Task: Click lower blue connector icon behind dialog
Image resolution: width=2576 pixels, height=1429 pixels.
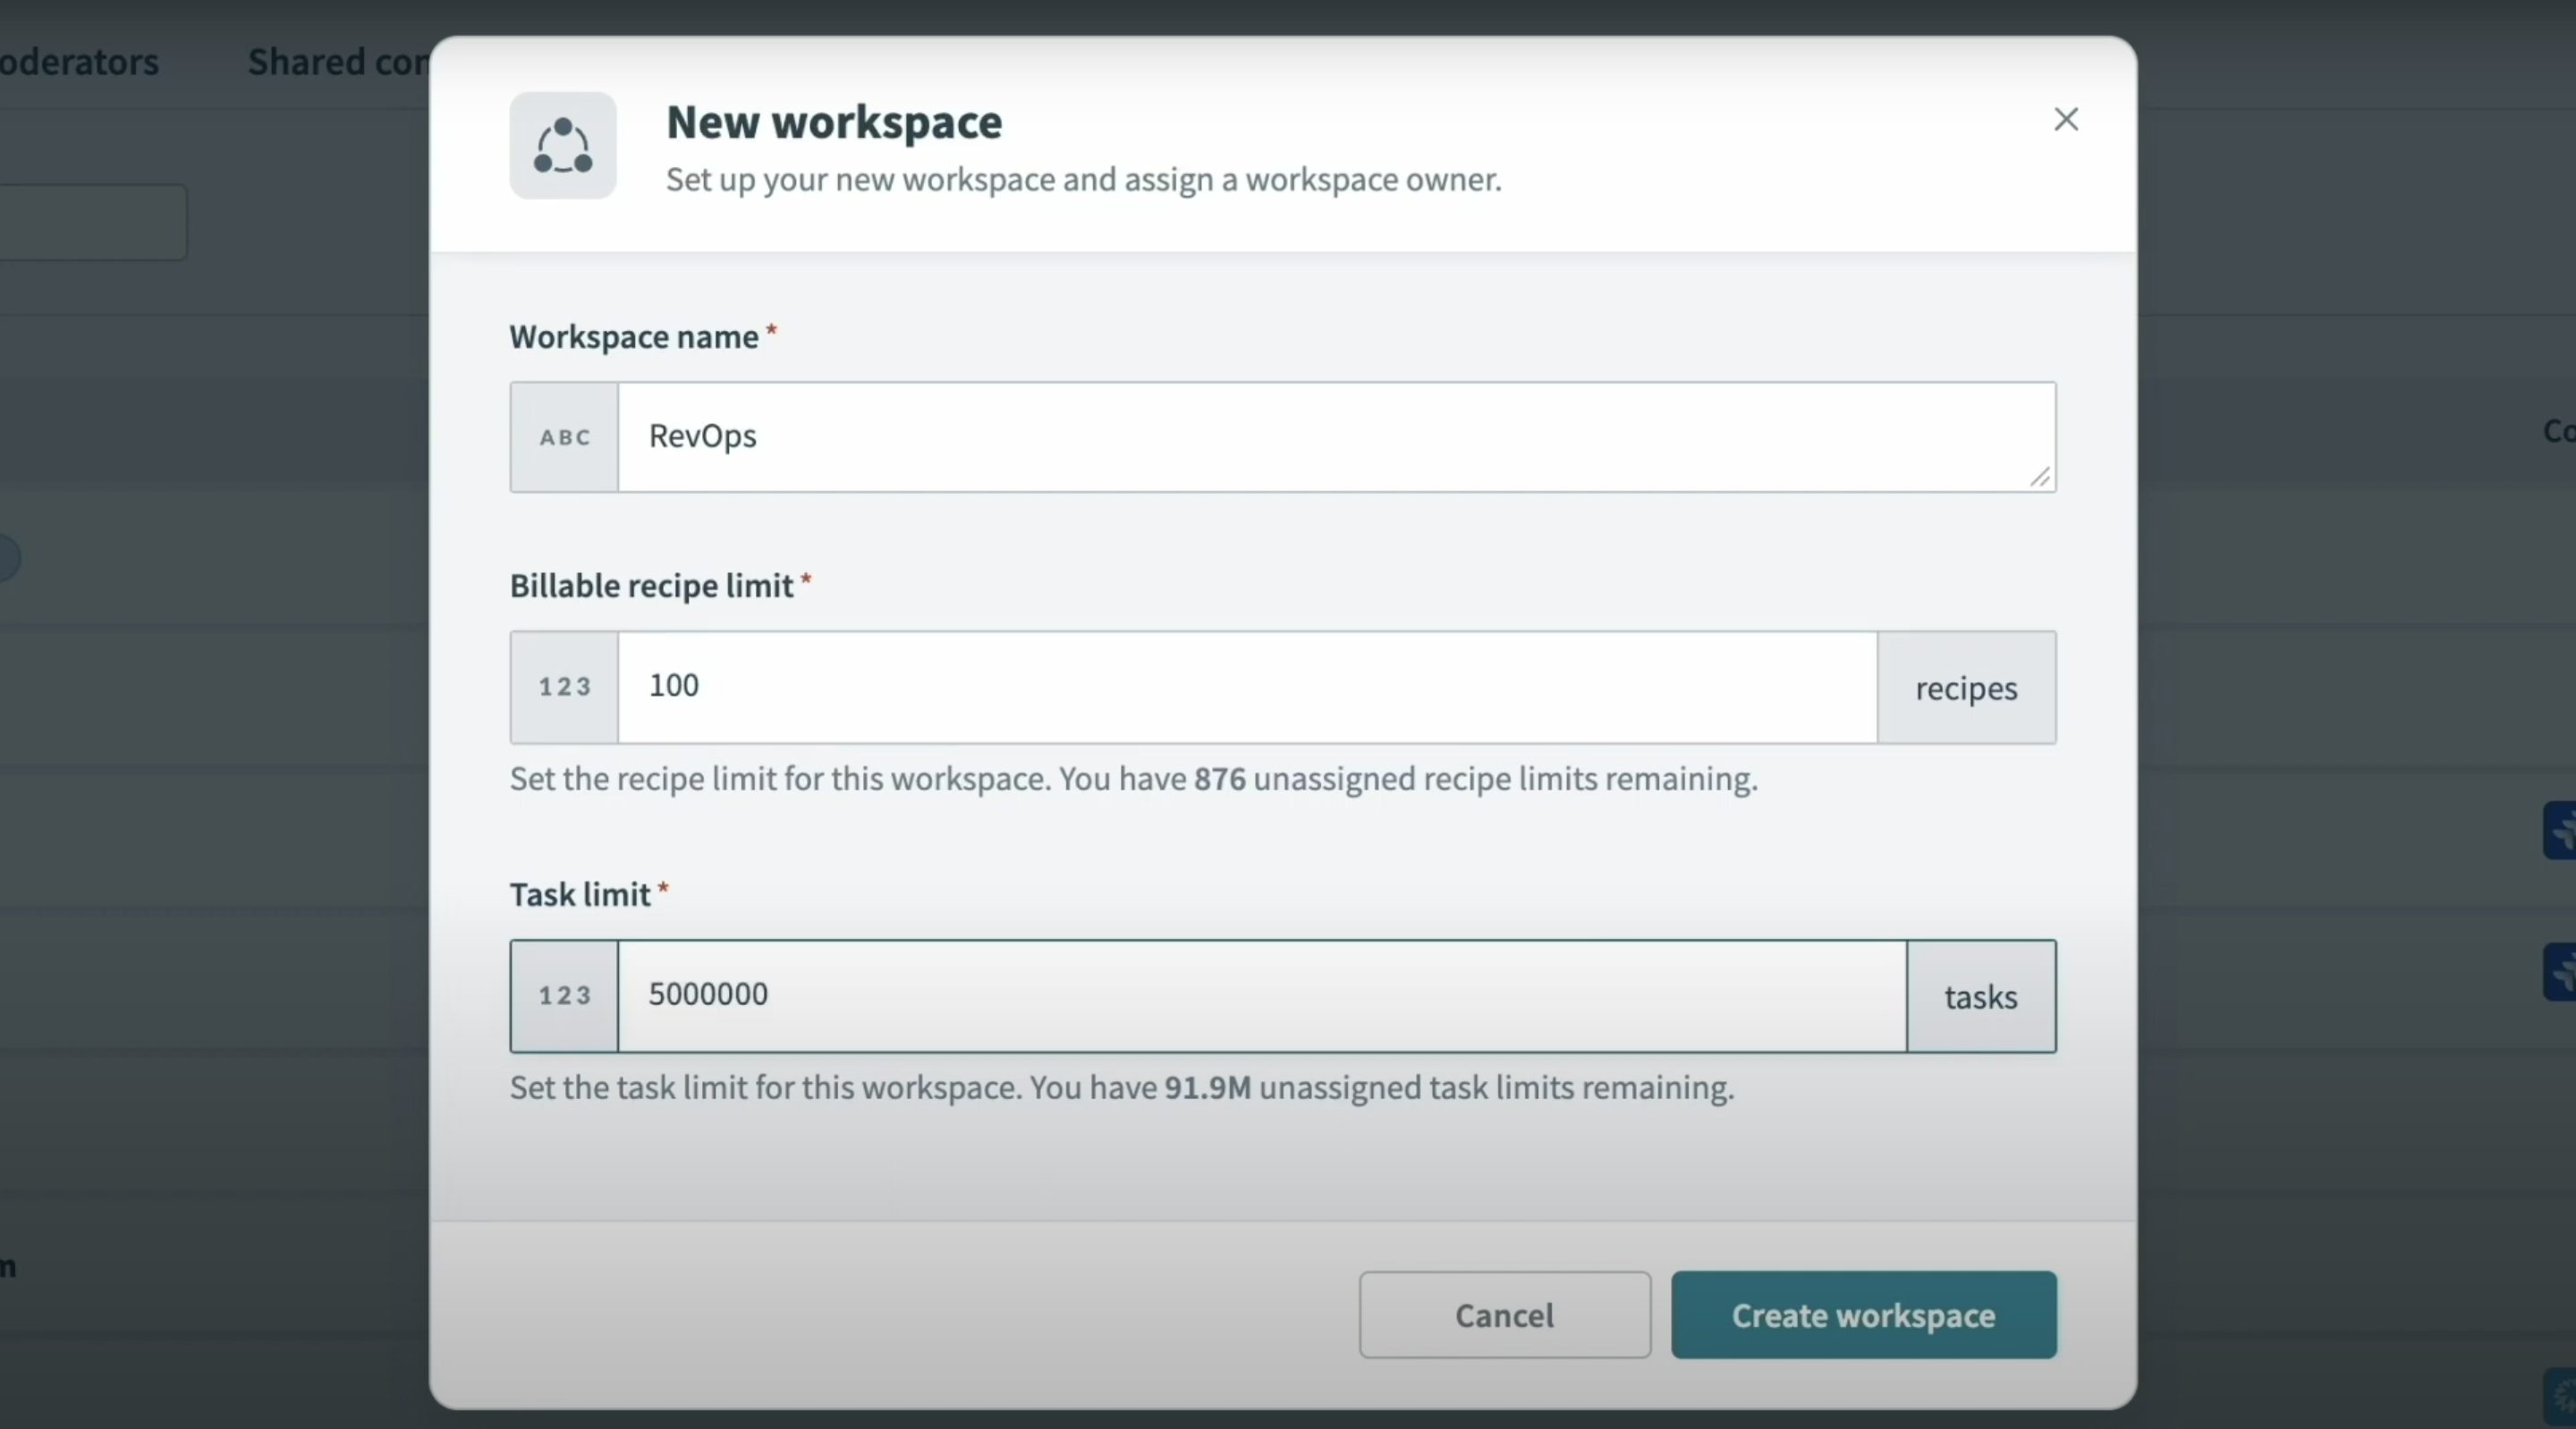Action: (x=2561, y=972)
